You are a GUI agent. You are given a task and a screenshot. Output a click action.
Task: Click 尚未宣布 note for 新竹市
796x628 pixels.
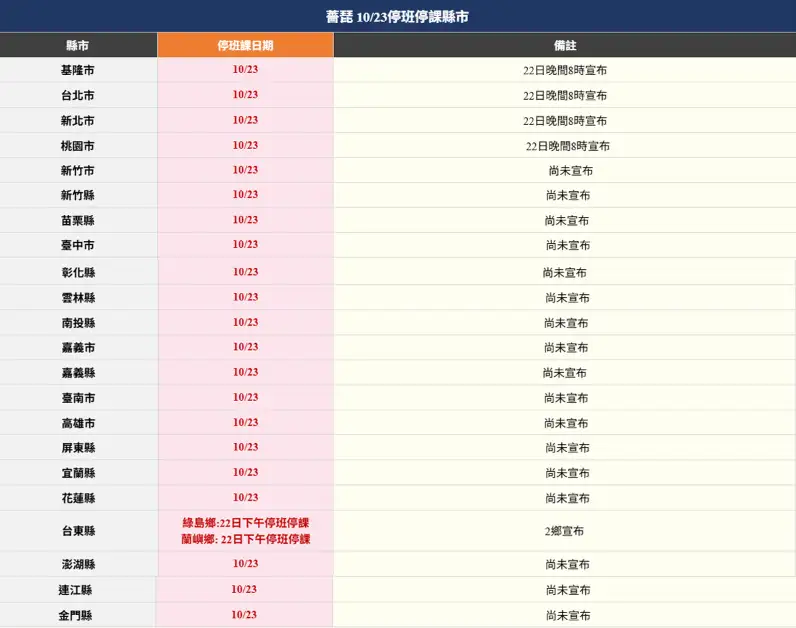(571, 171)
